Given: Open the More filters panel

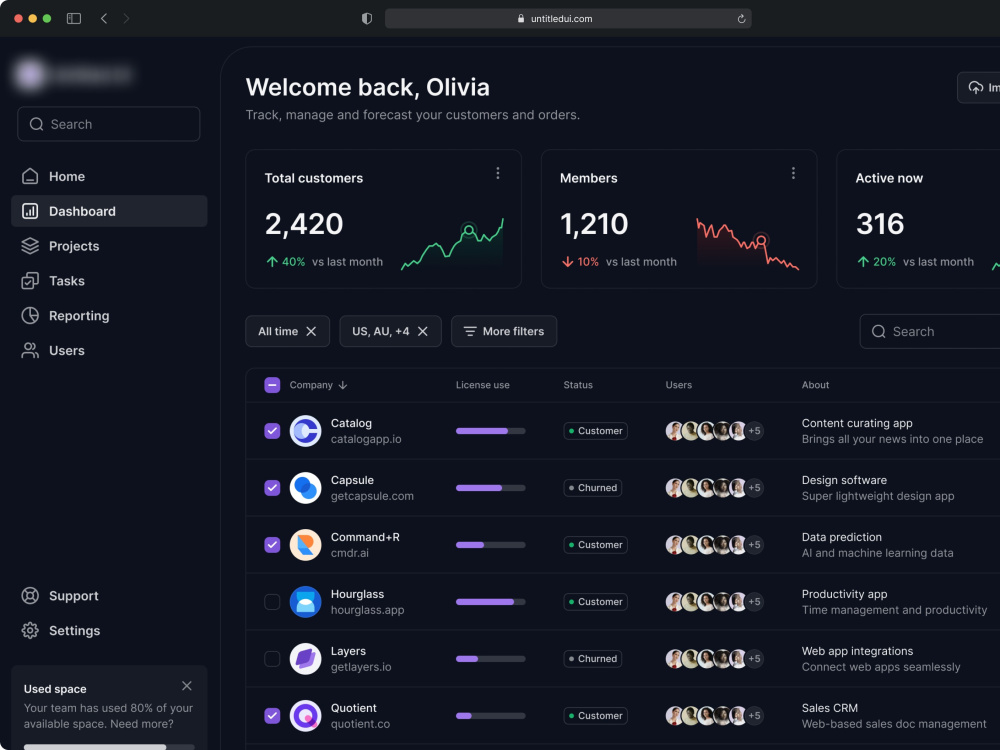Looking at the screenshot, I should click(504, 331).
